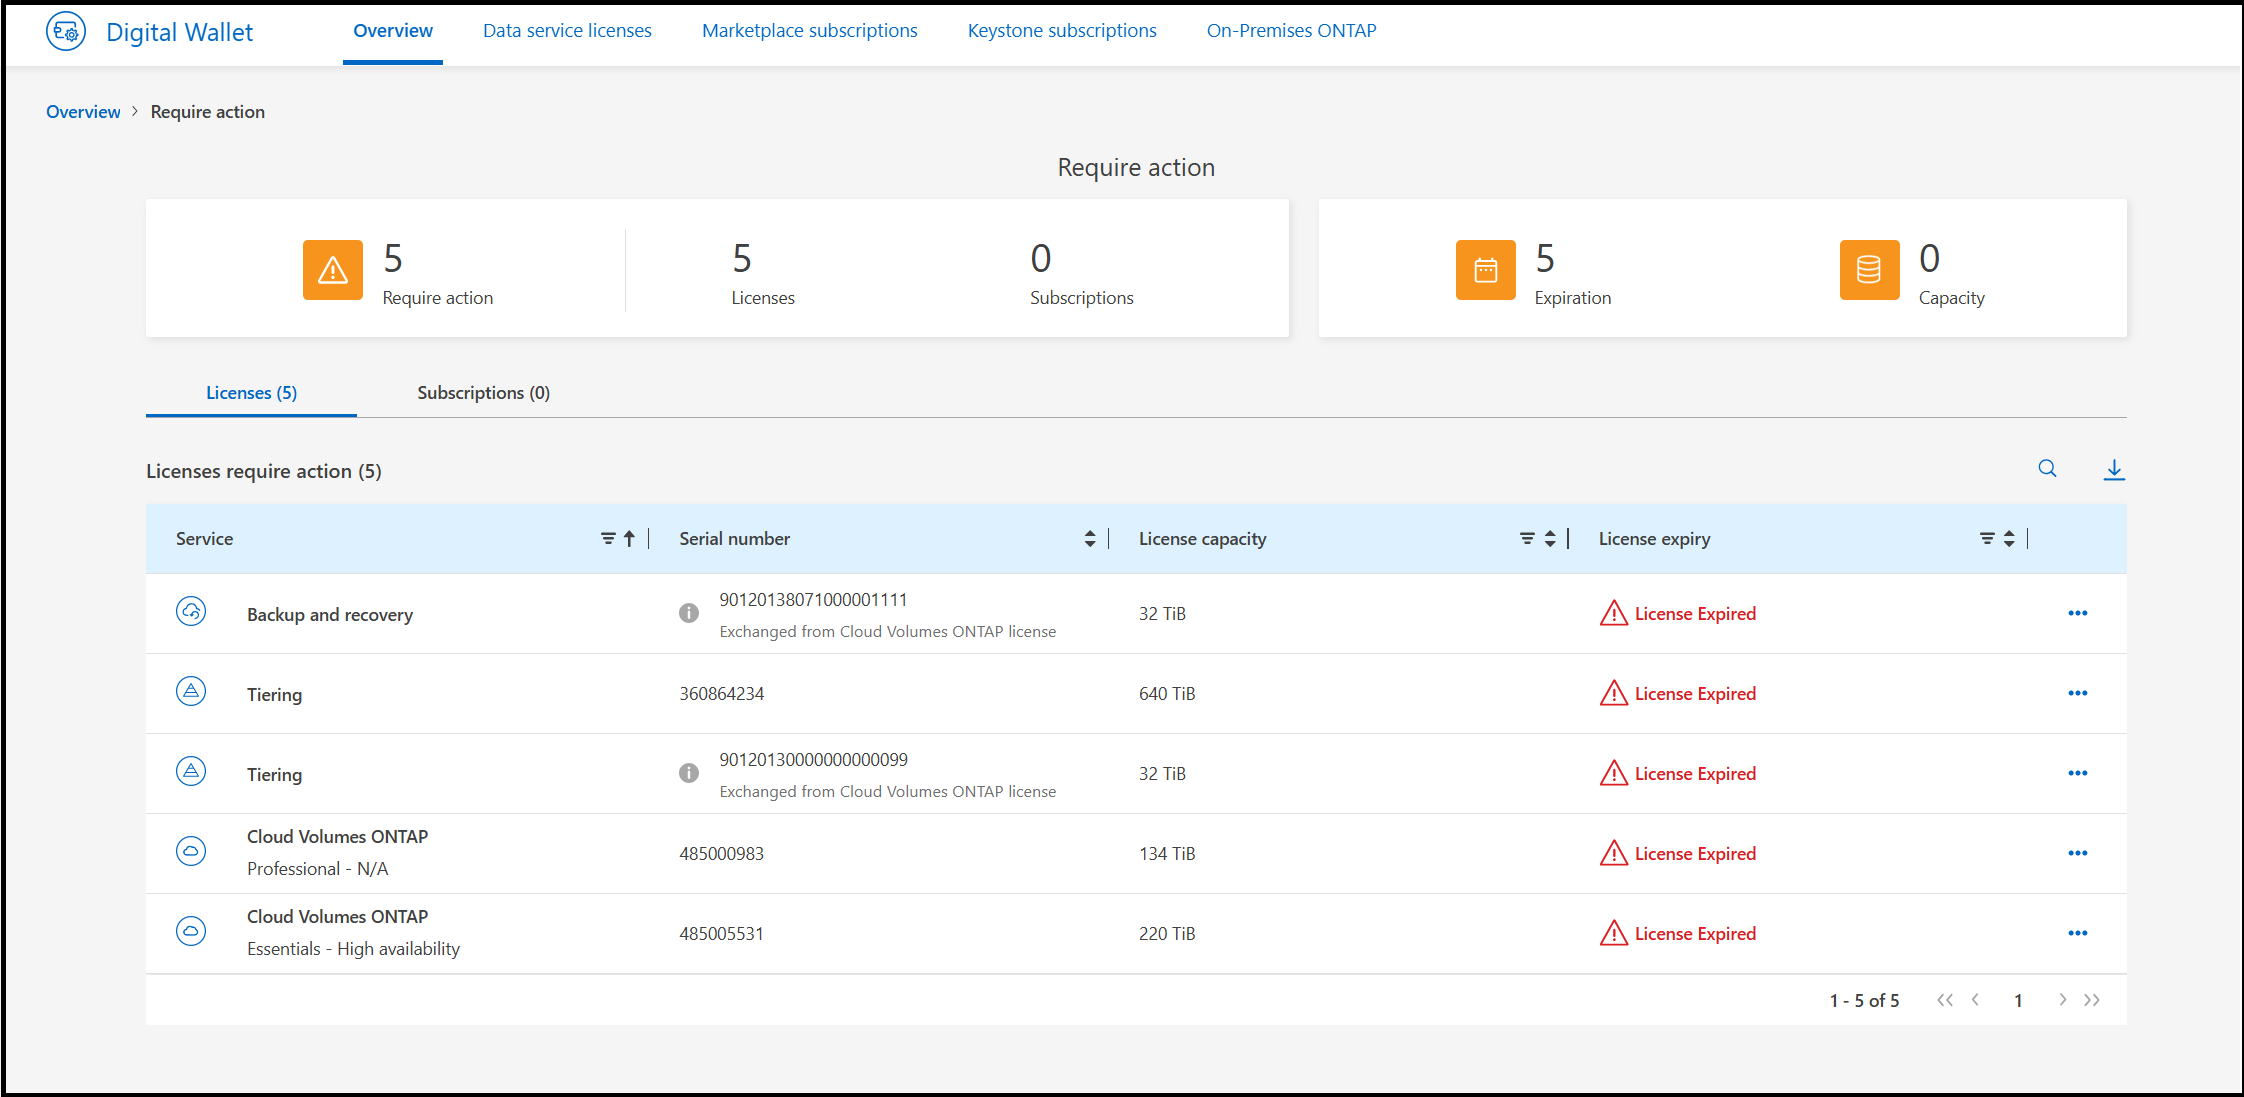This screenshot has height=1097, width=2244.
Task: Open the actions menu for the 32 TiB Tiering license
Action: click(x=2078, y=773)
